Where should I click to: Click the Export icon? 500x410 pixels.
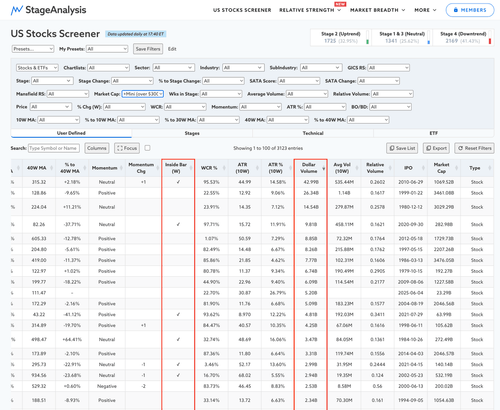429,148
